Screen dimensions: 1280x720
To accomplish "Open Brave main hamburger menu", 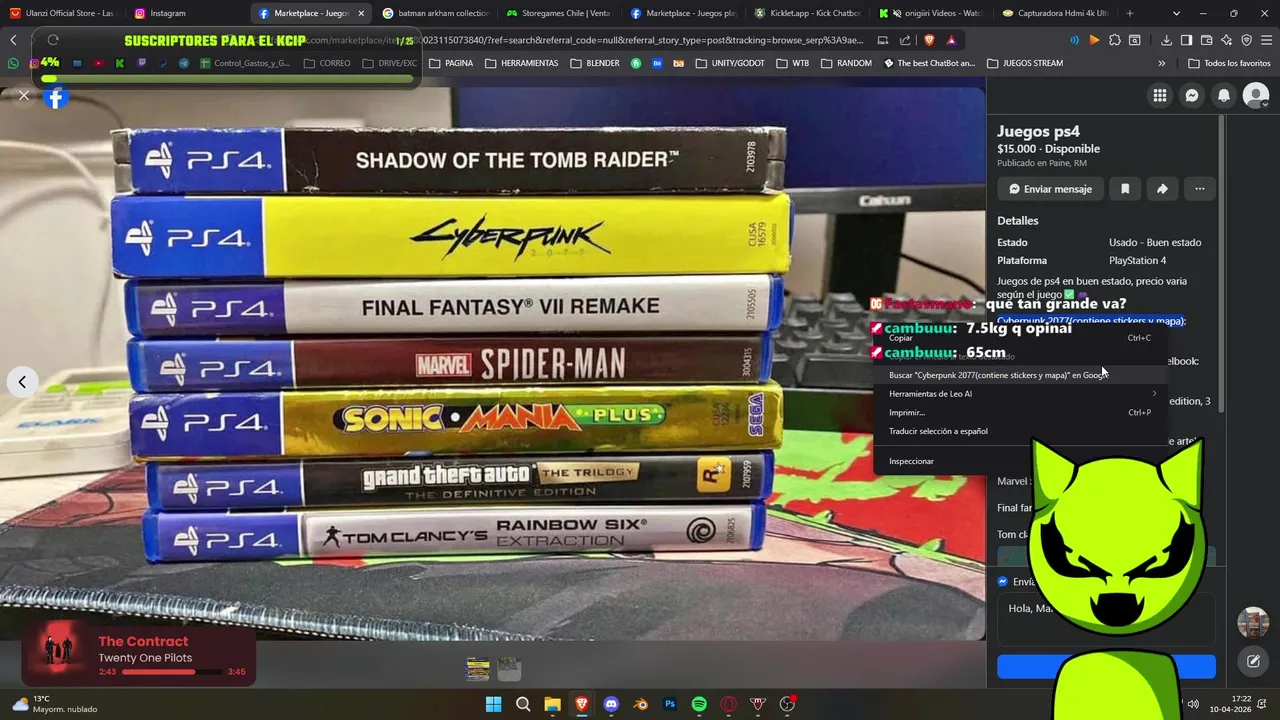I will (x=1266, y=40).
